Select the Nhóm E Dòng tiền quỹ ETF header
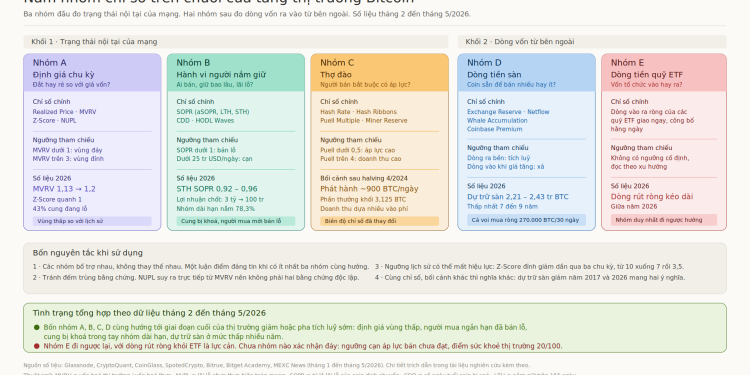 pyautogui.click(x=664, y=73)
